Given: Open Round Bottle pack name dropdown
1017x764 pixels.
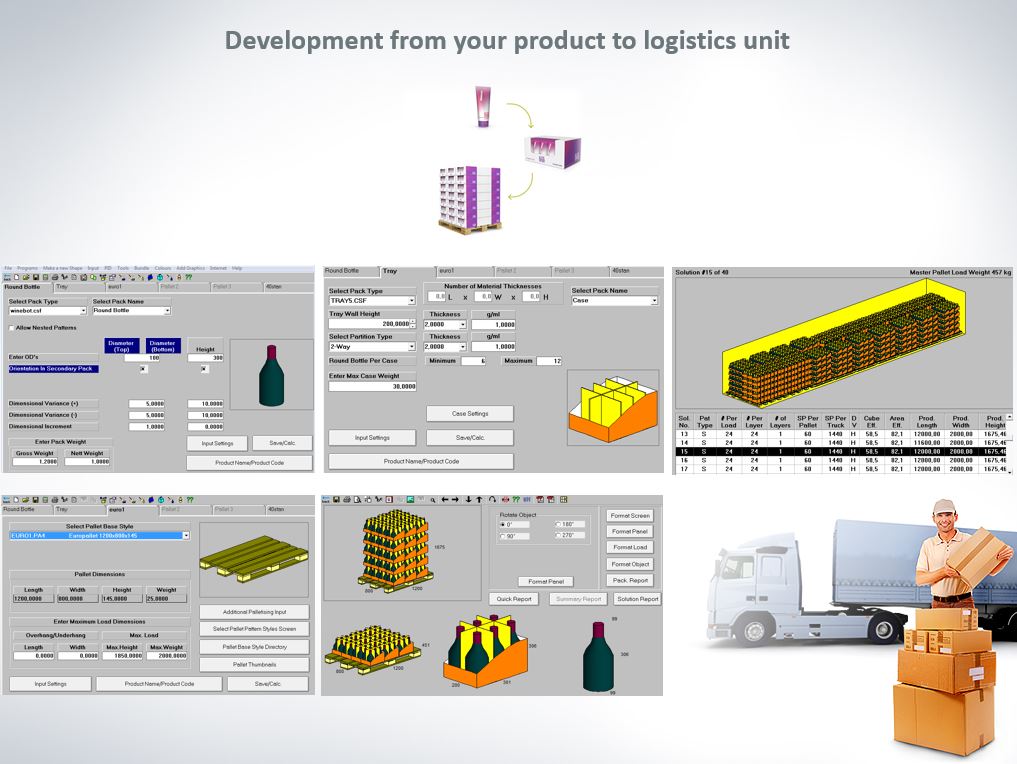Looking at the screenshot, I should click(167, 311).
